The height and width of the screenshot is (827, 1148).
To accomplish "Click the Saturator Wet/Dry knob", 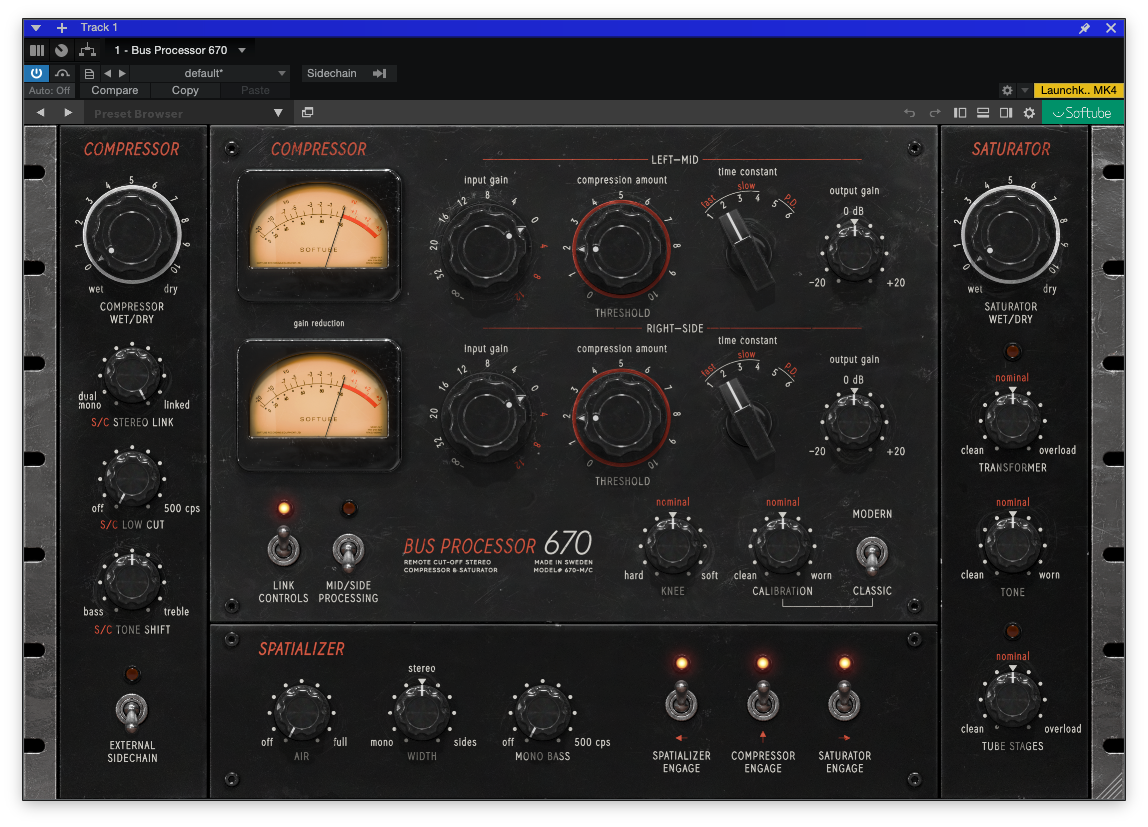I will tap(1010, 235).
